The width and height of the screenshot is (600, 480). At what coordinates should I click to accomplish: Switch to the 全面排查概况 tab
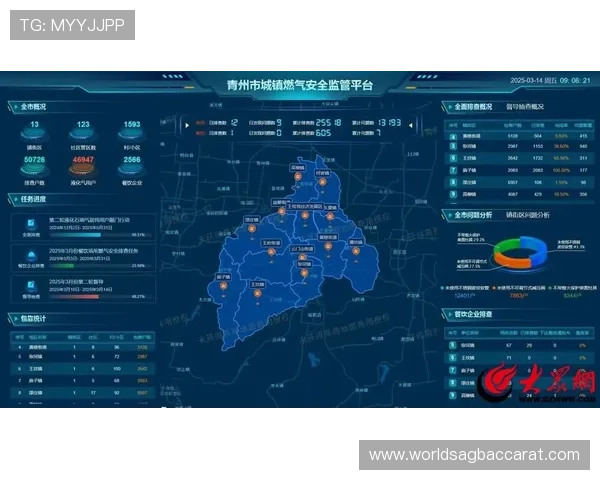coord(473,107)
